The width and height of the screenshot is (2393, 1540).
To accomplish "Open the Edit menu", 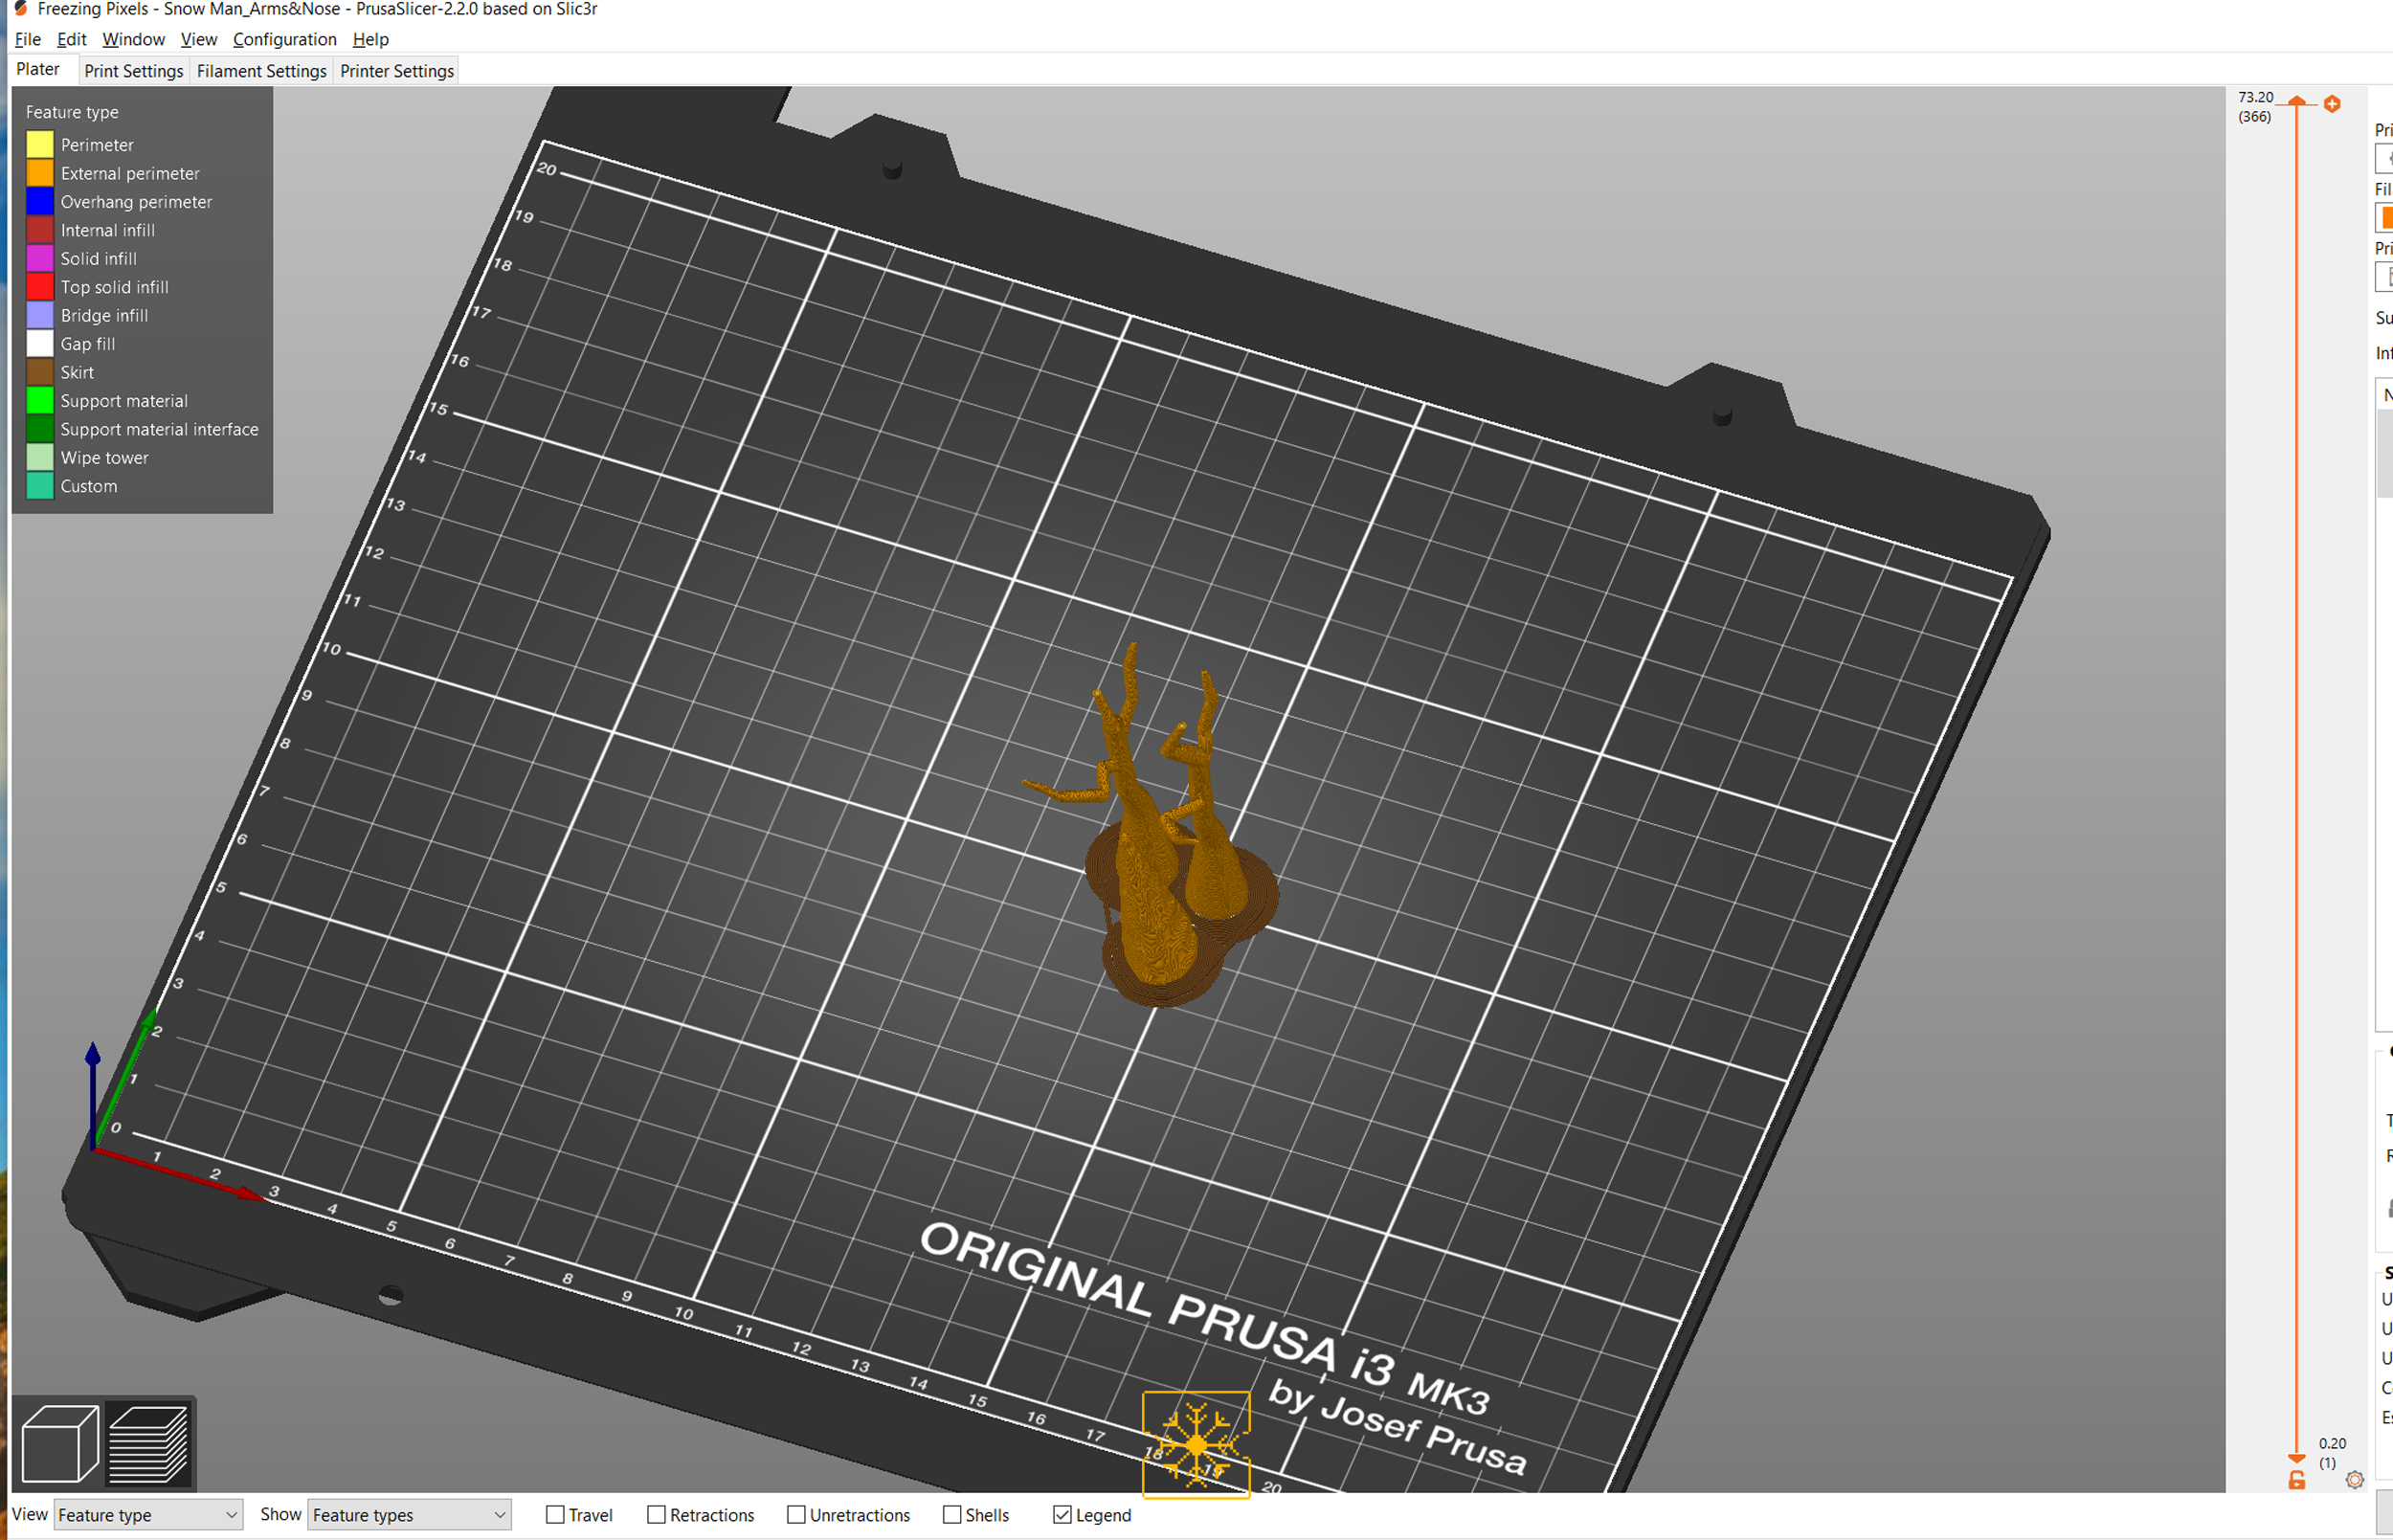I will (71, 39).
